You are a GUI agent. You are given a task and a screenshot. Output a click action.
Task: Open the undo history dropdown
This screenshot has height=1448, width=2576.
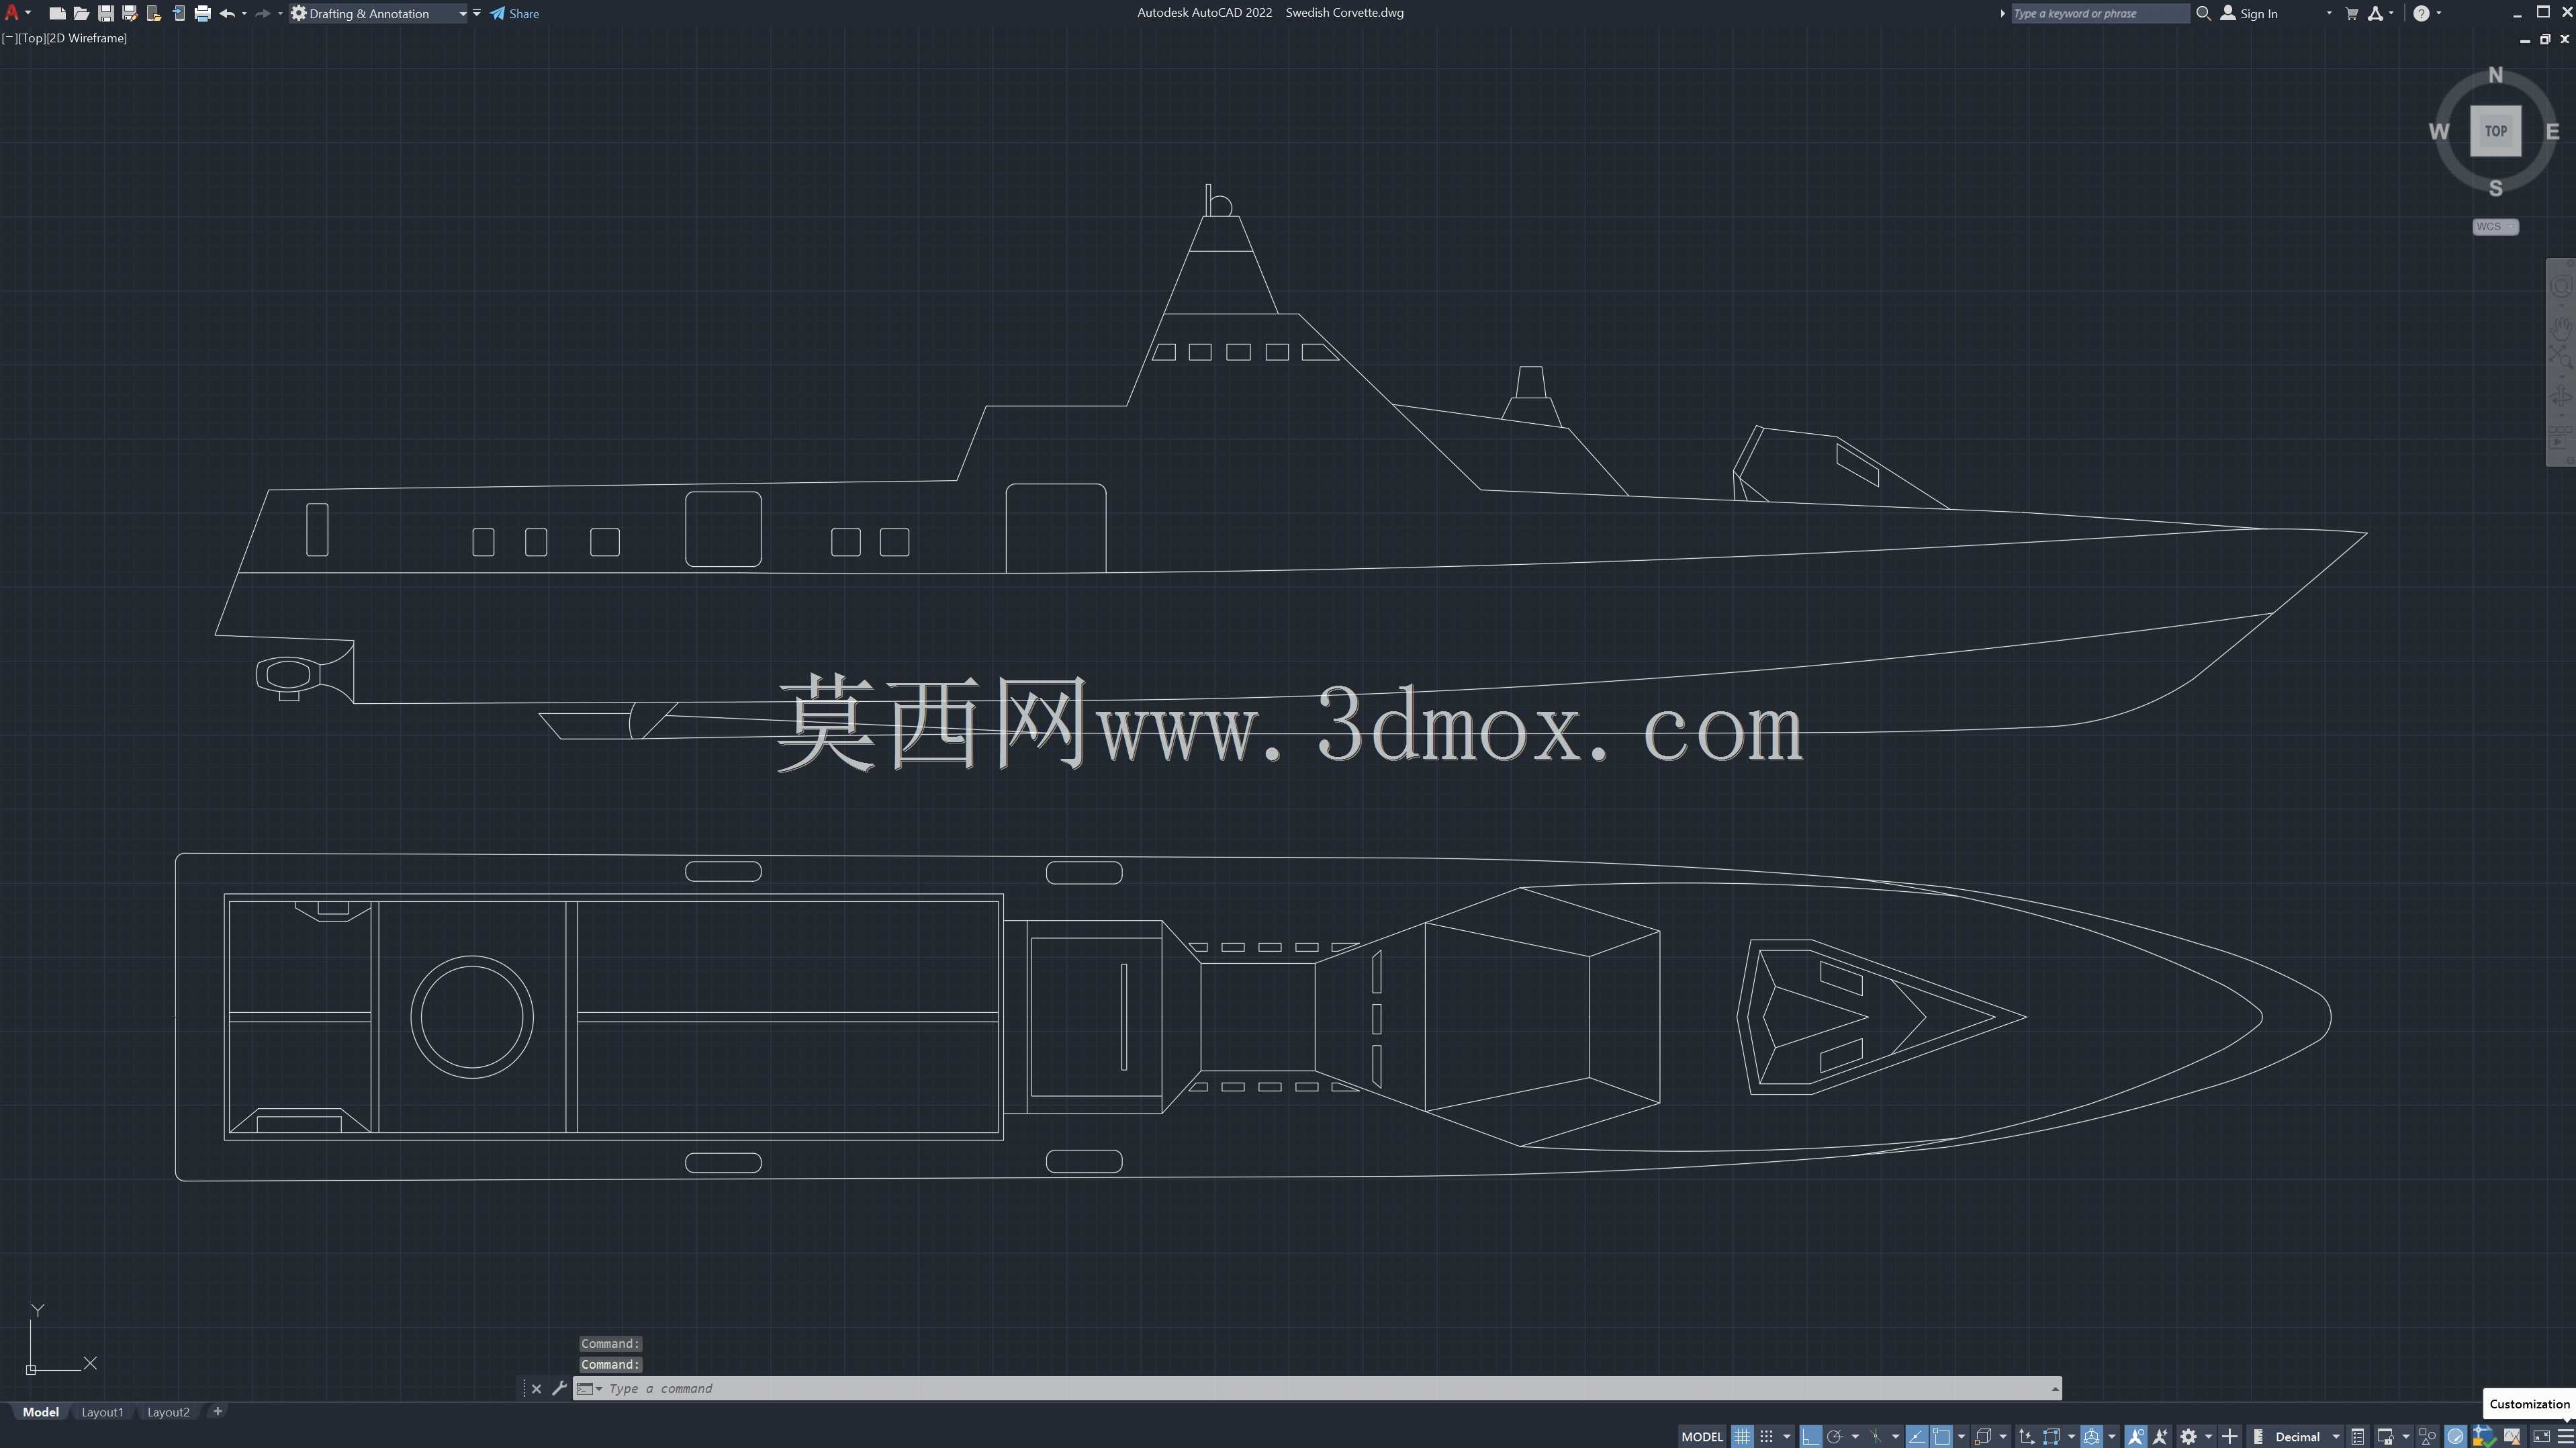(244, 14)
